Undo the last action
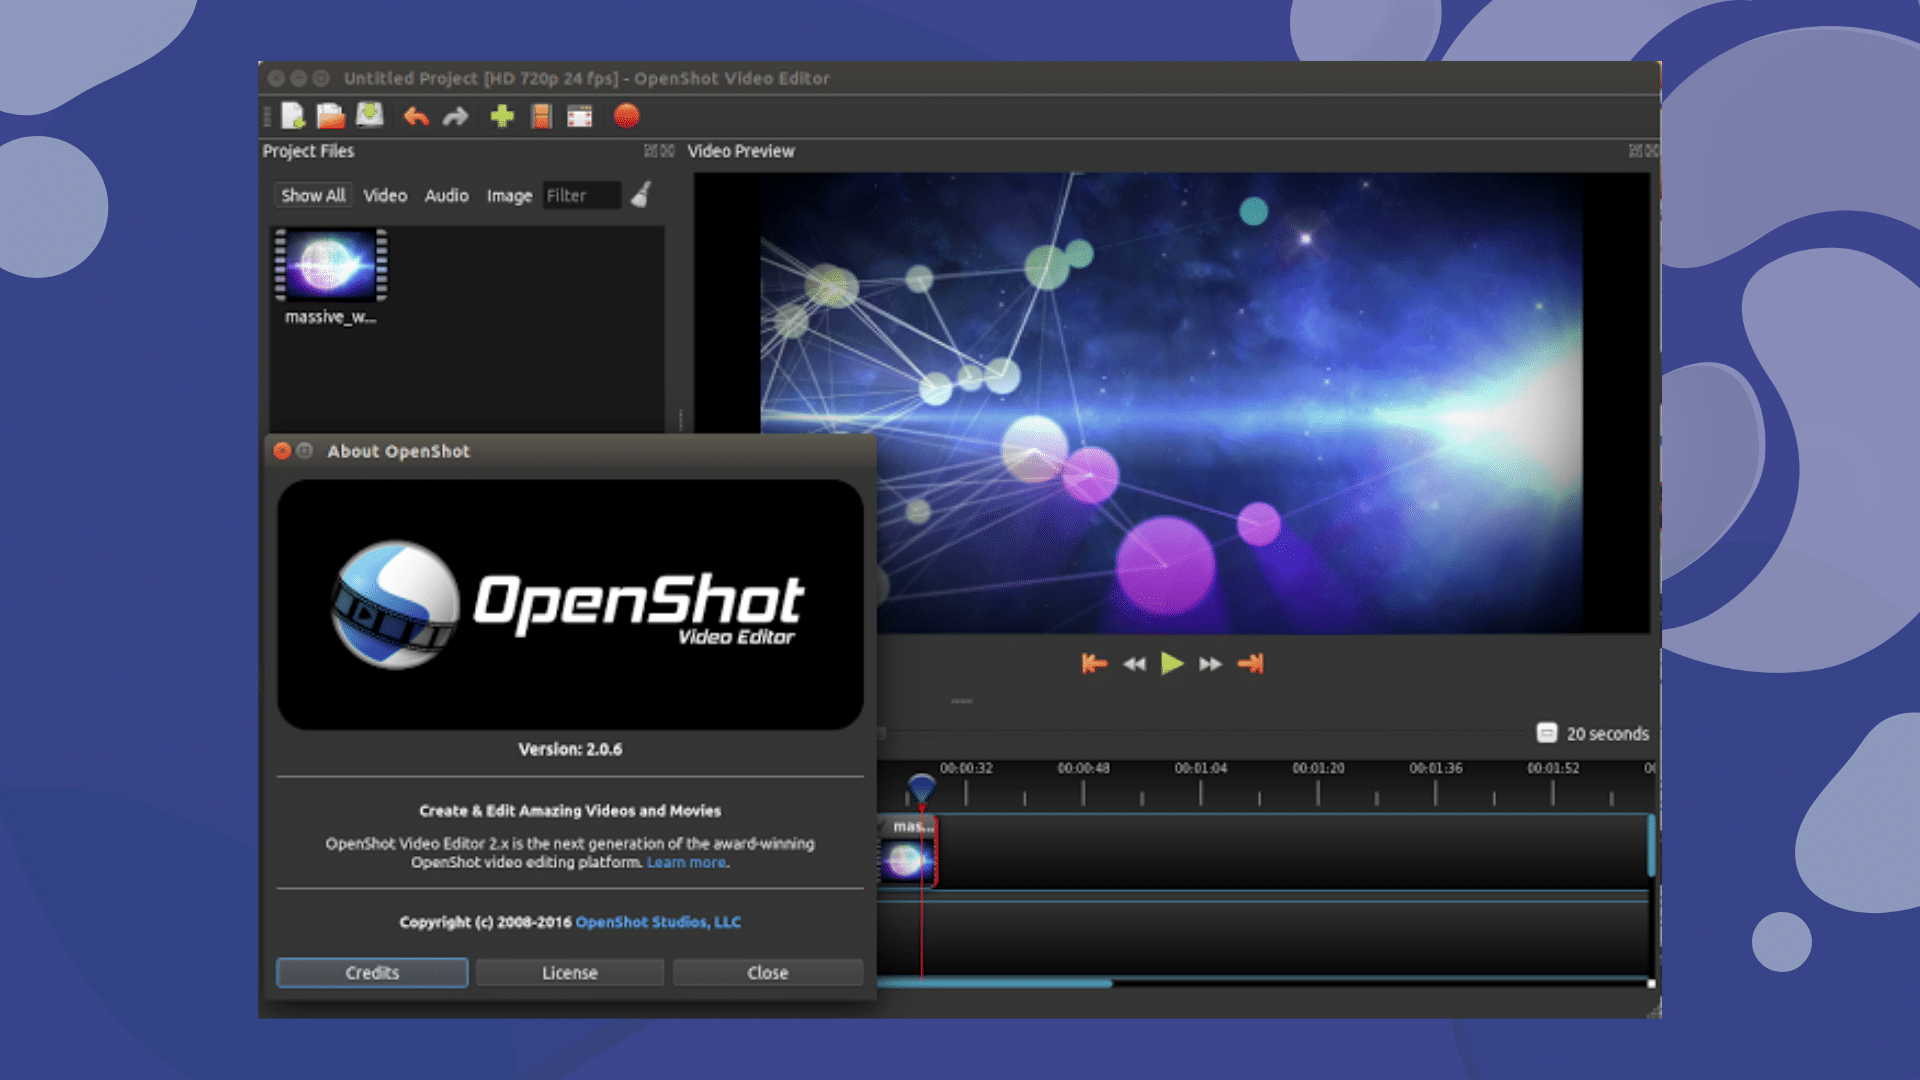 click(416, 117)
